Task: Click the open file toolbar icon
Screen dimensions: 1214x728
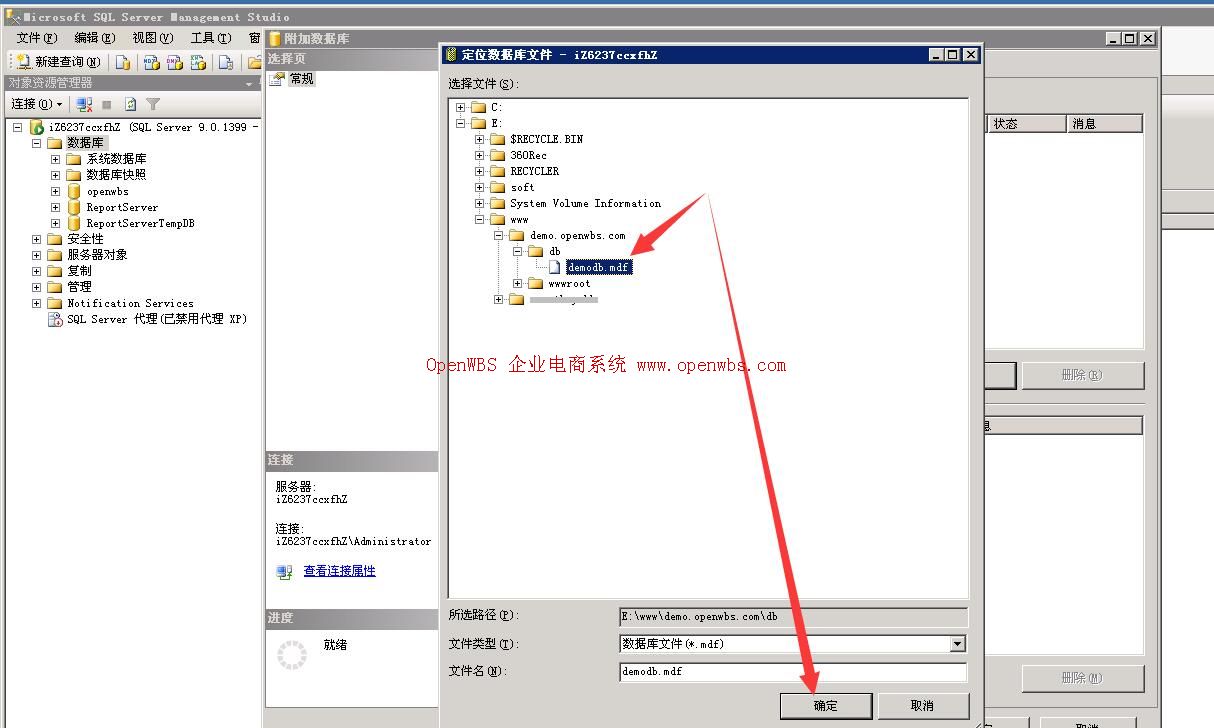Action: pos(256,62)
